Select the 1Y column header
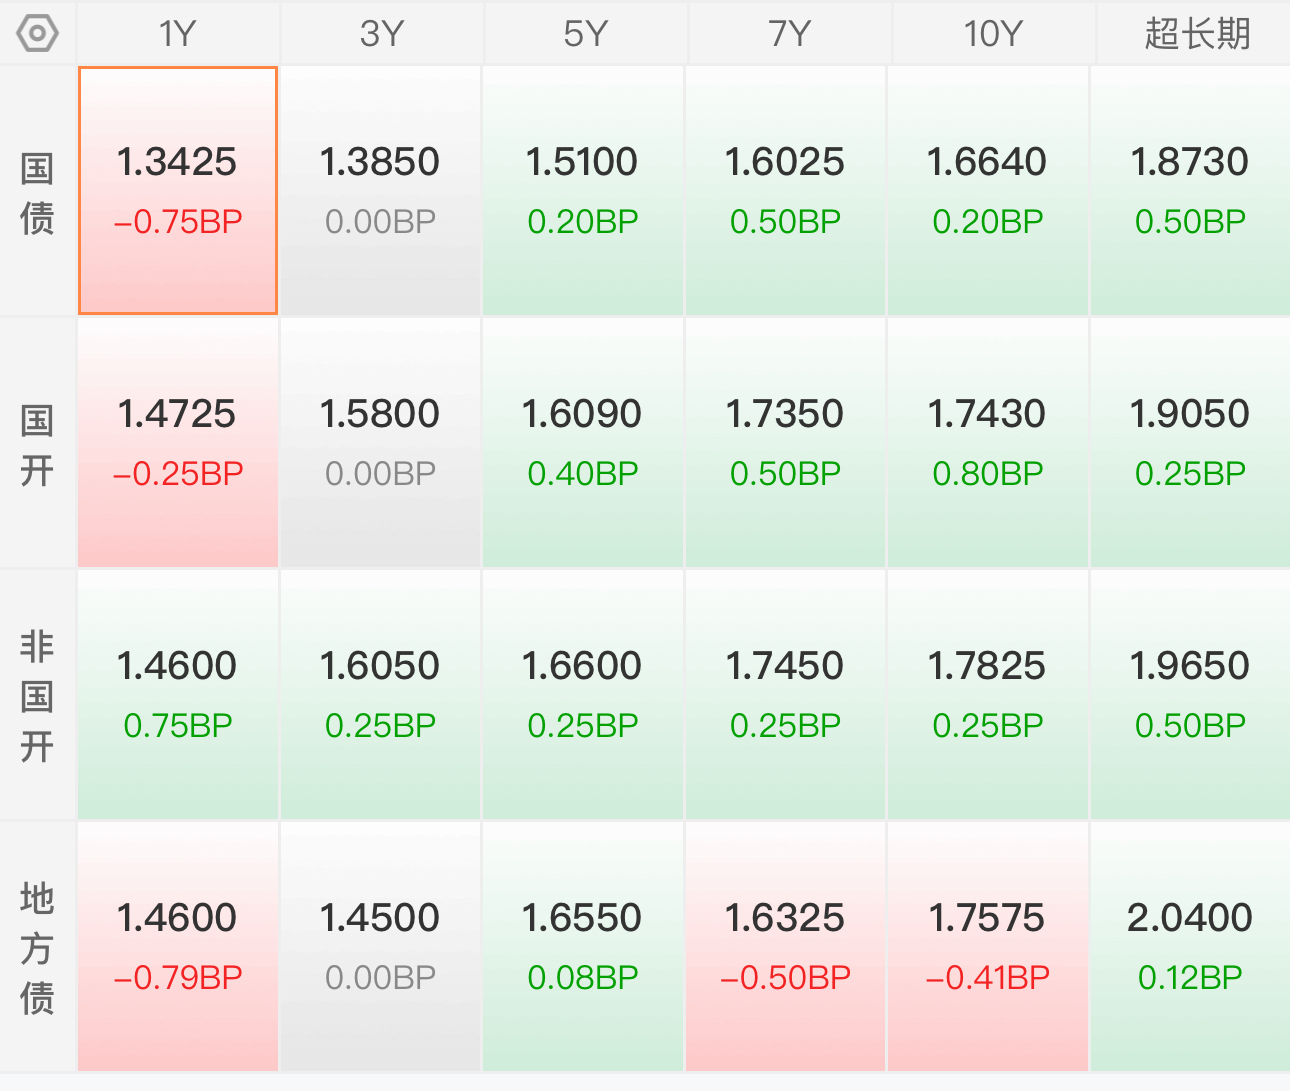 tap(178, 34)
